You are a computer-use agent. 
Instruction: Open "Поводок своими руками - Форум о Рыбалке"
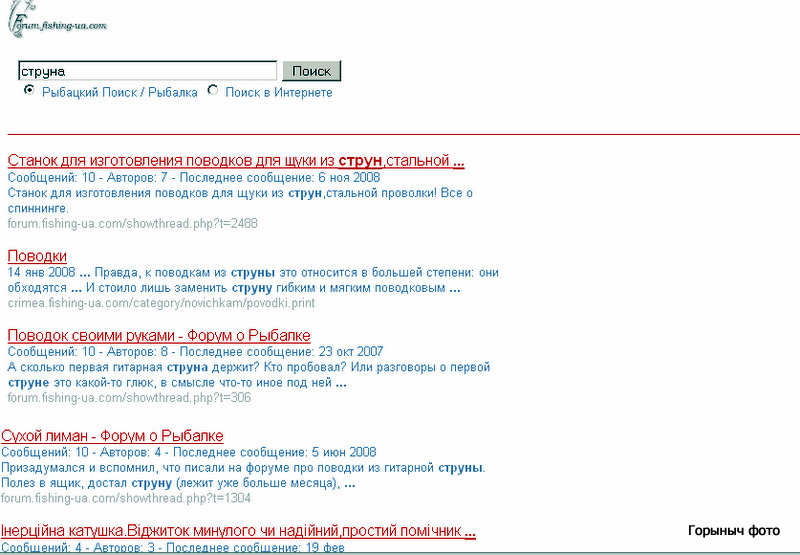[x=159, y=335]
